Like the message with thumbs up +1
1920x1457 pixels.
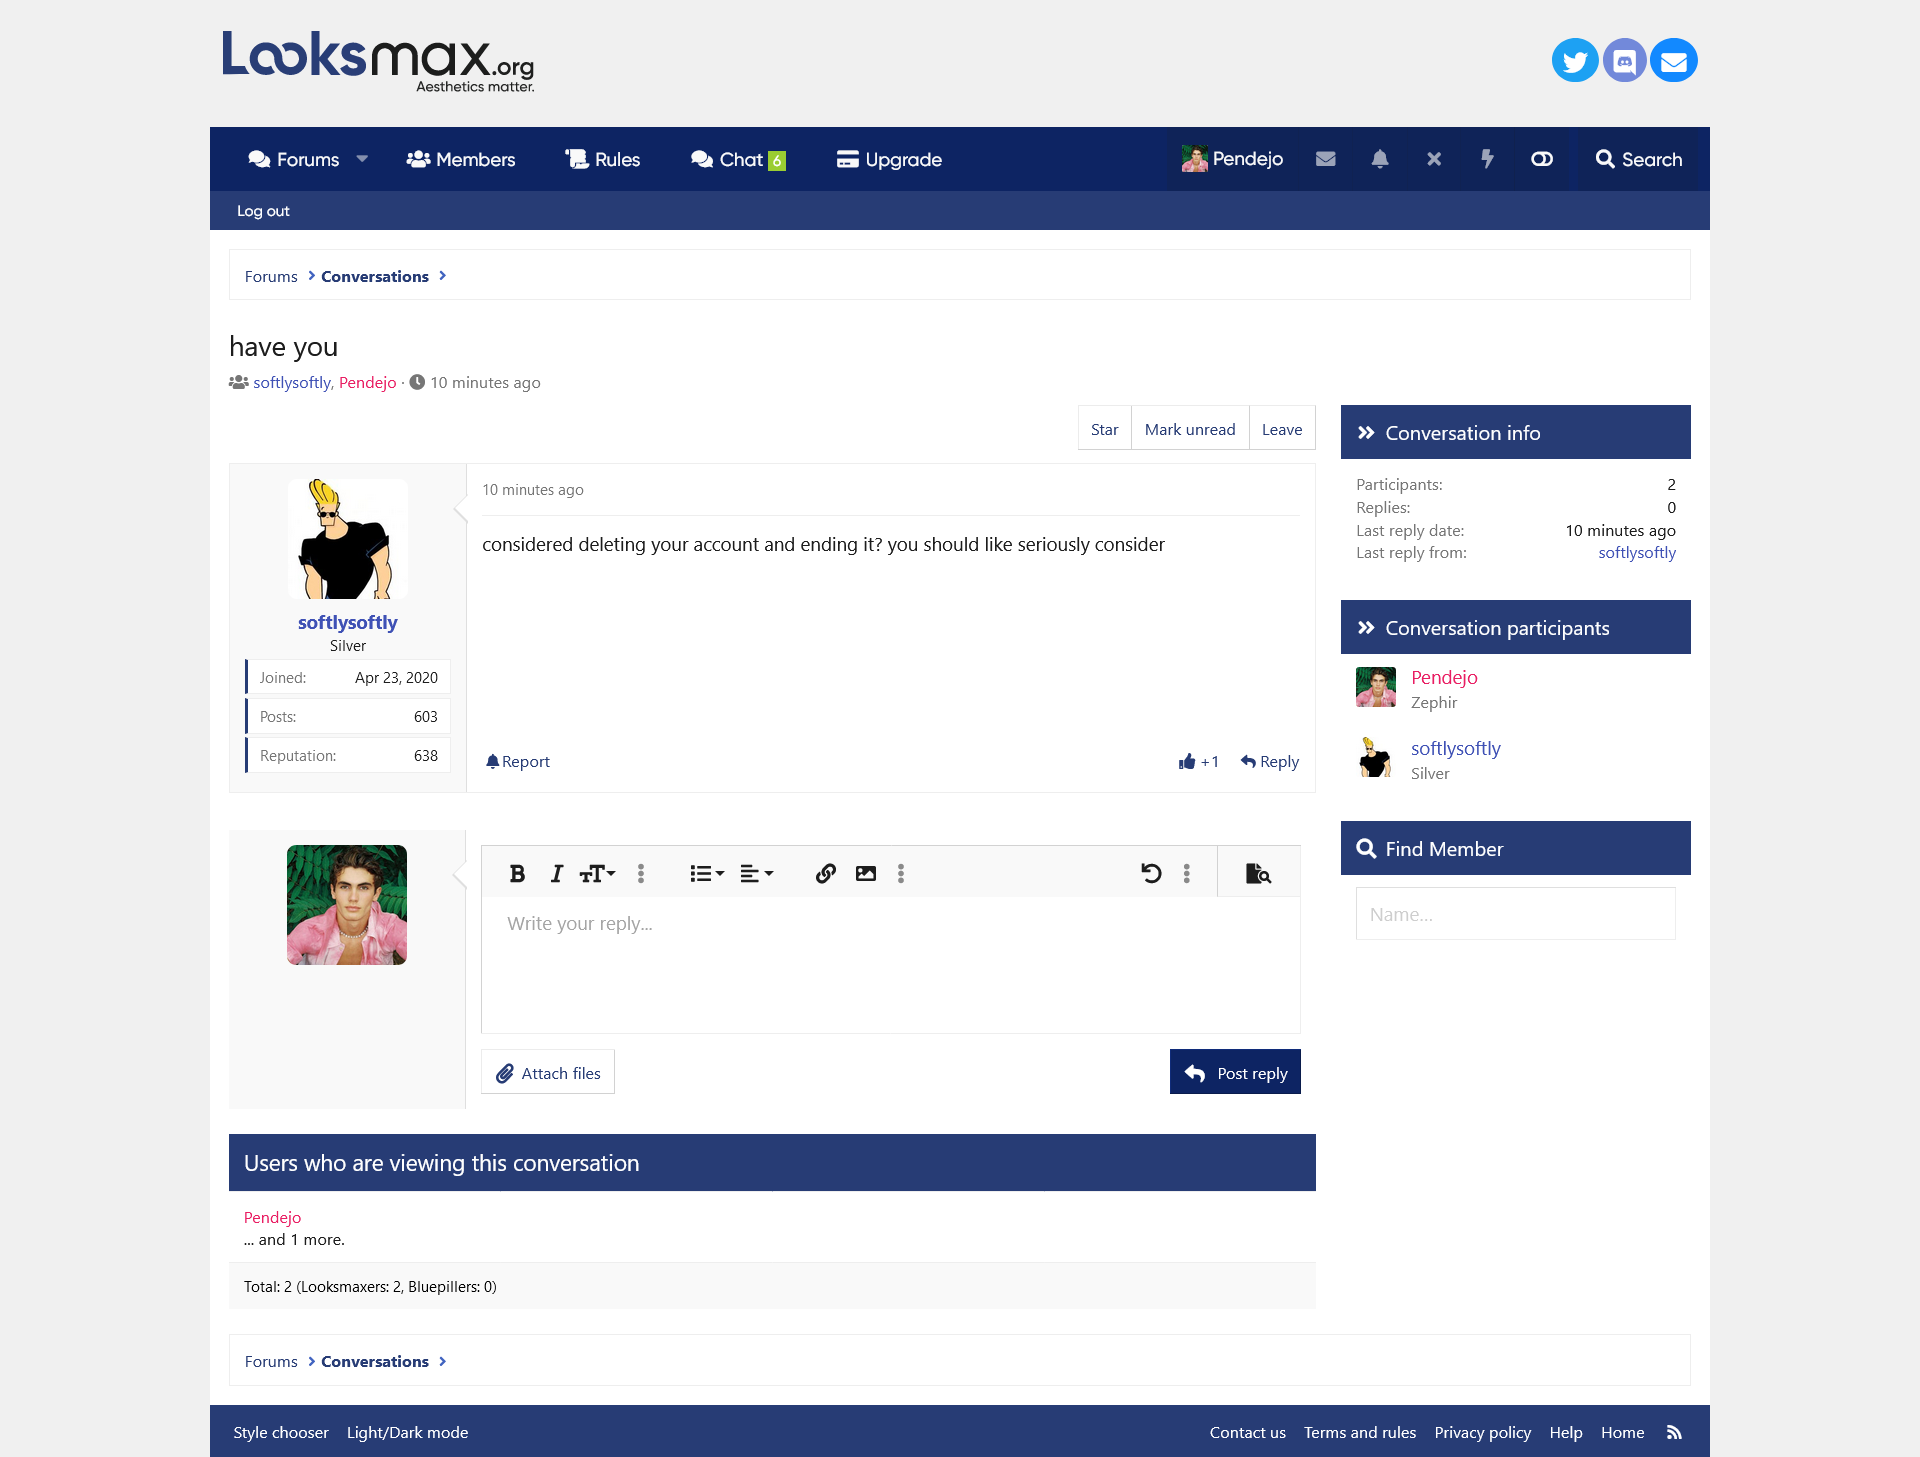1198,762
